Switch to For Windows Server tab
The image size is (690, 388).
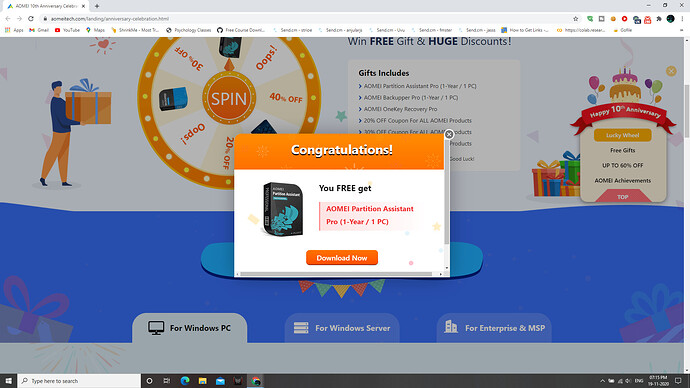click(342, 328)
